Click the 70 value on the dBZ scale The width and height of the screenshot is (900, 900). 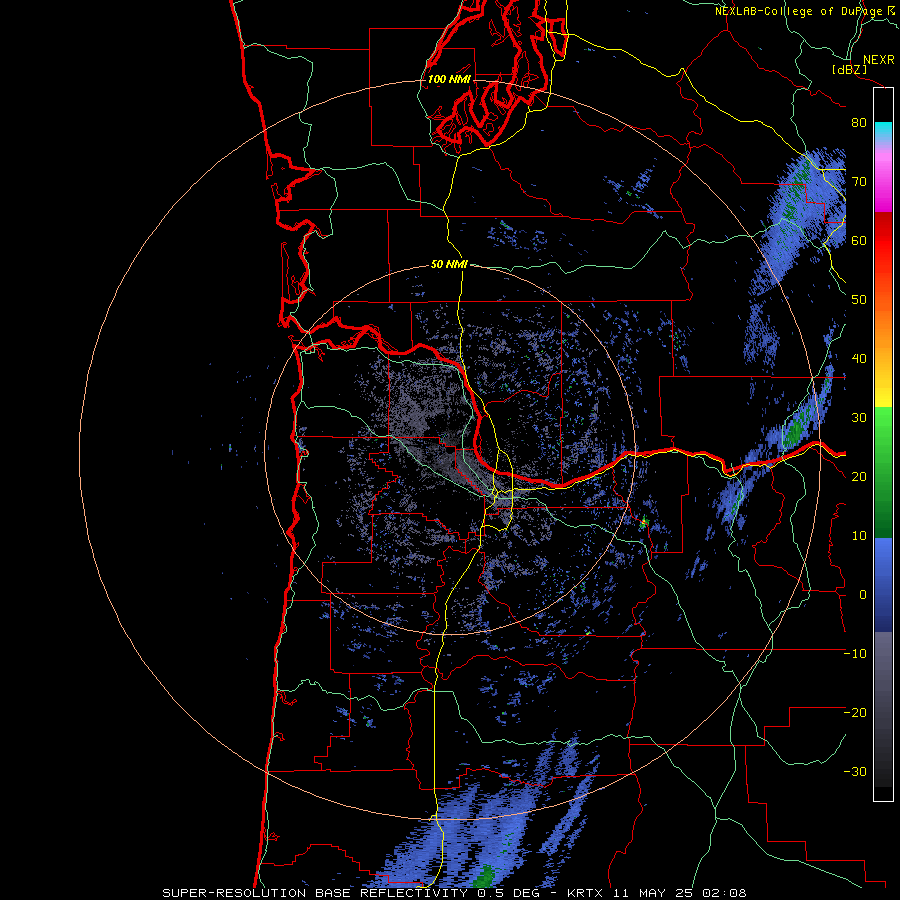pyautogui.click(x=859, y=182)
